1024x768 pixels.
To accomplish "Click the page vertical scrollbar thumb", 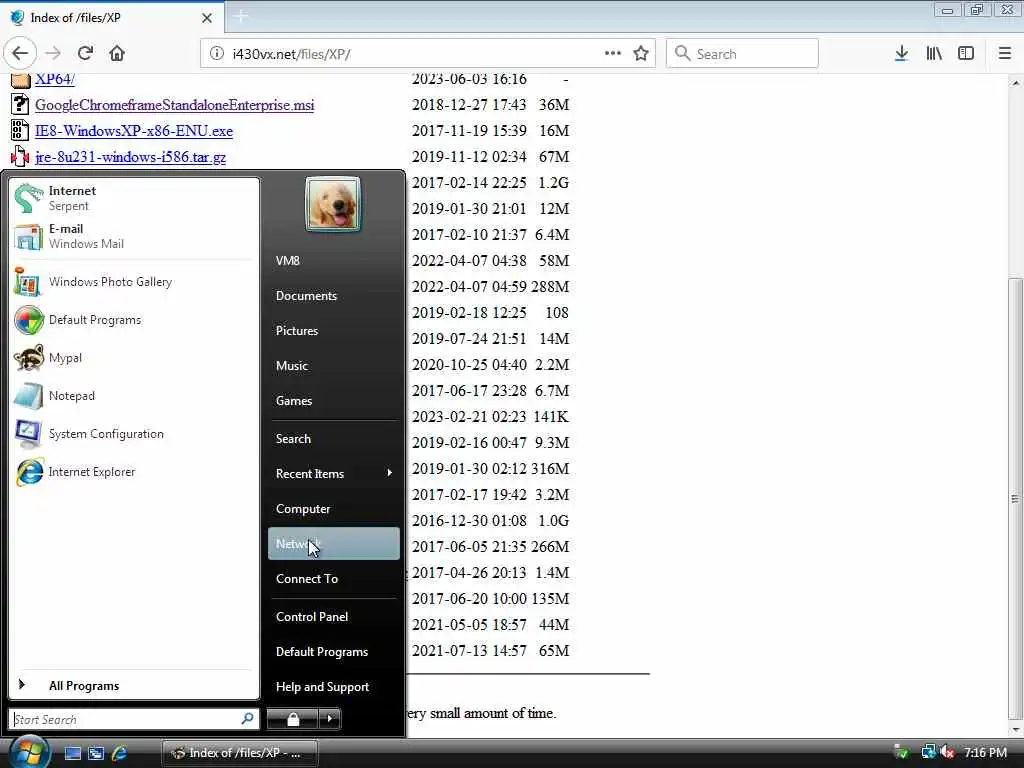I will [1015, 498].
